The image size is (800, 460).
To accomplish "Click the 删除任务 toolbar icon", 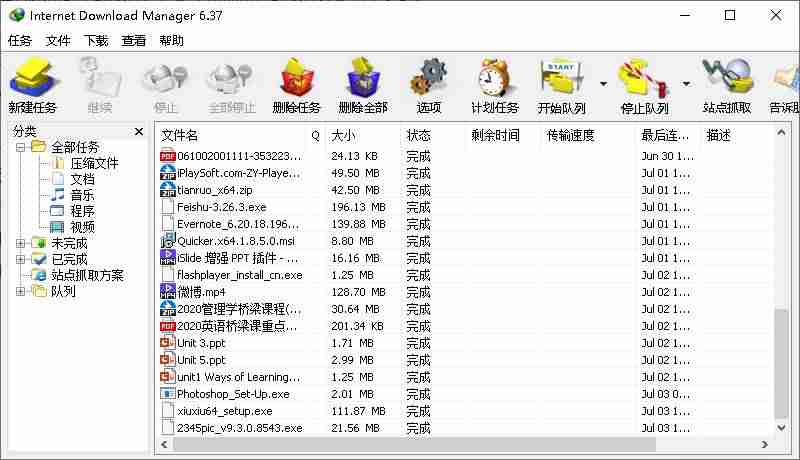I will click(x=296, y=78).
